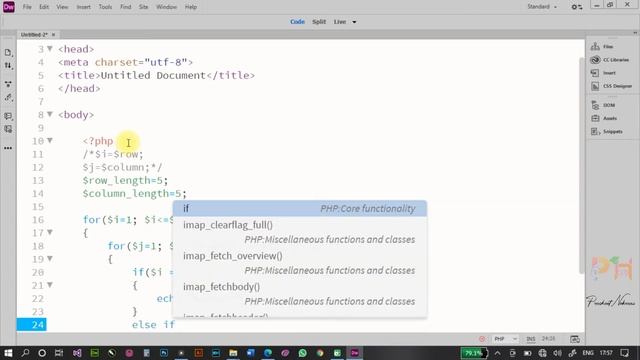Open the Tools menu

[x=105, y=7]
